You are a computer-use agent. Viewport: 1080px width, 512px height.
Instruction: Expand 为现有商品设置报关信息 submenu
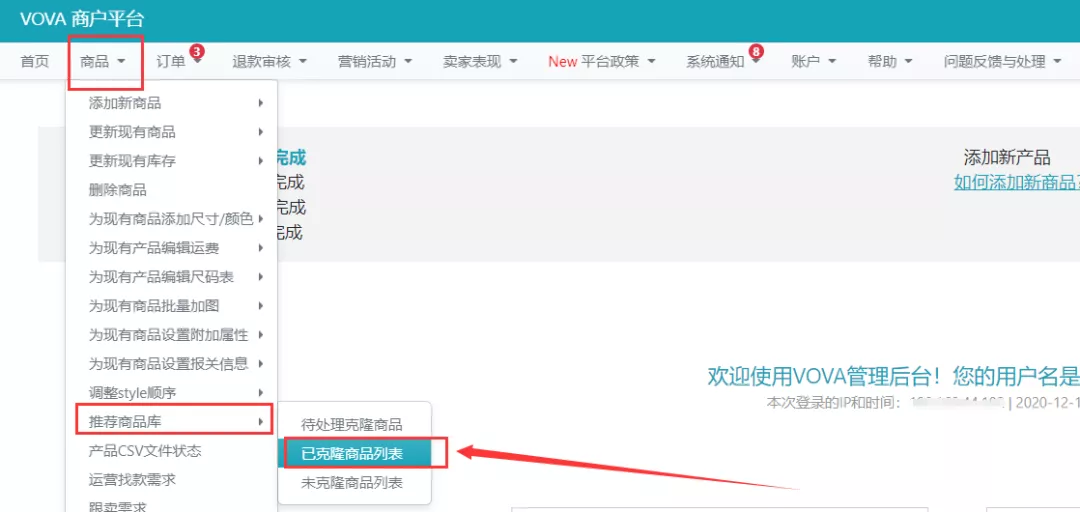pos(172,363)
